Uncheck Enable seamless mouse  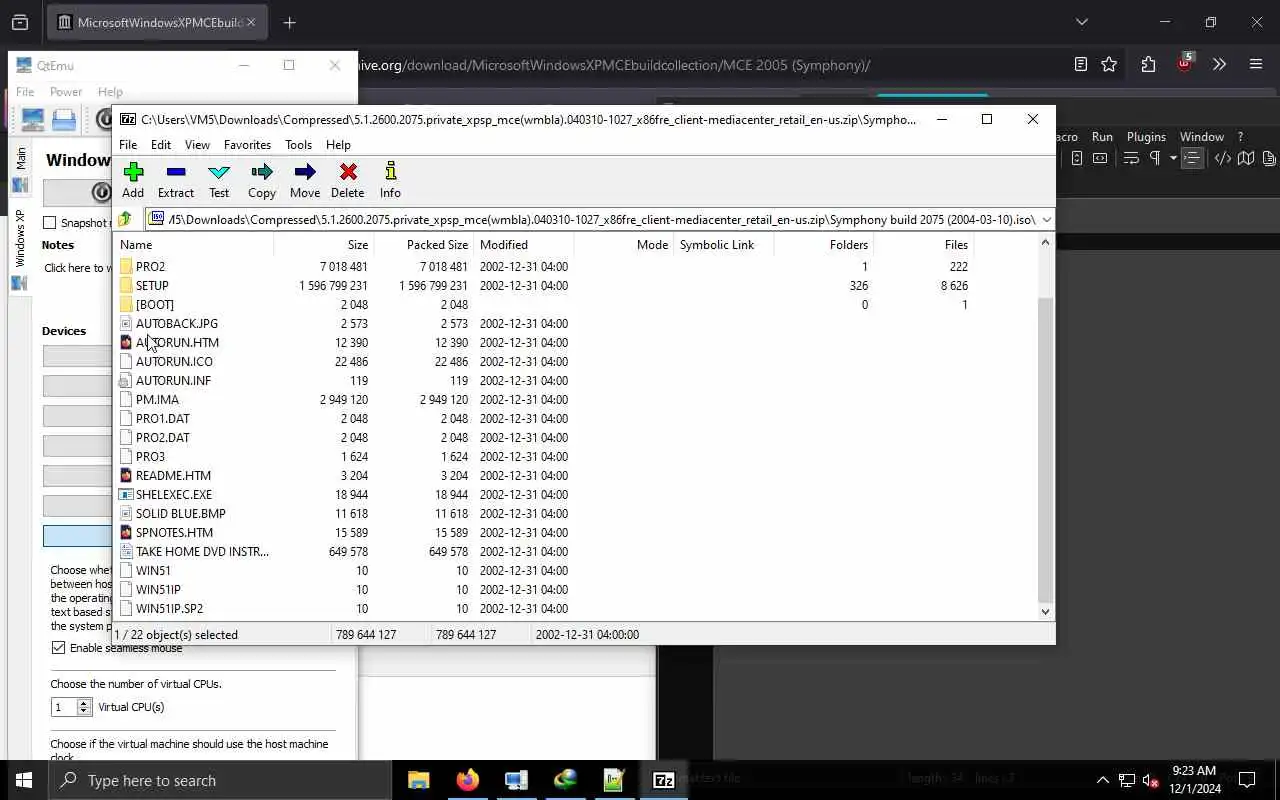[58, 648]
